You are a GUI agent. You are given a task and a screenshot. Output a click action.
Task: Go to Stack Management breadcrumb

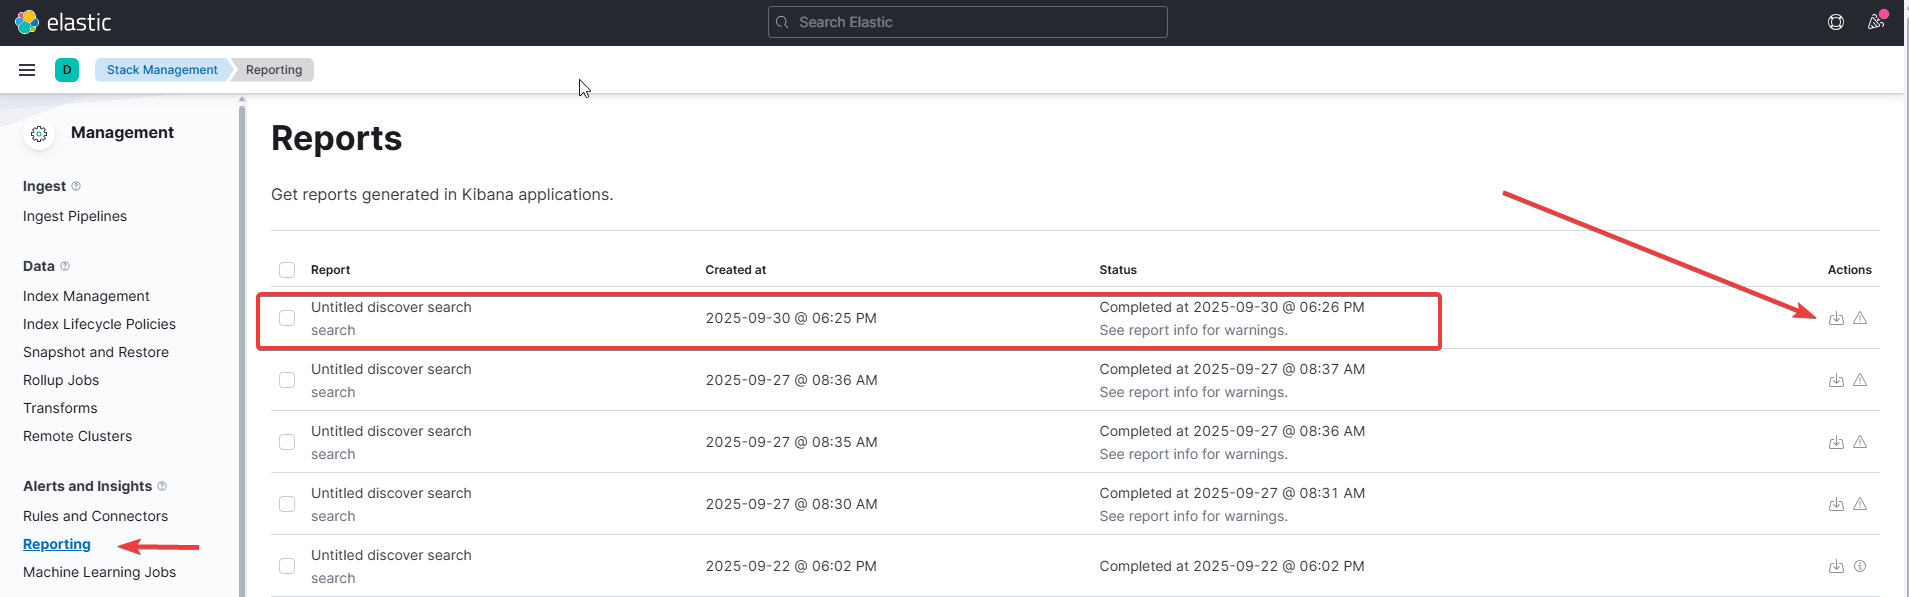tap(162, 70)
